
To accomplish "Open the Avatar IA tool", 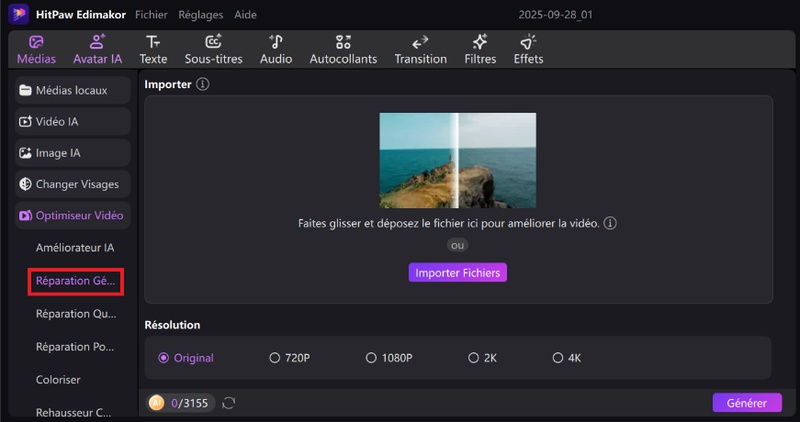I will (97, 43).
